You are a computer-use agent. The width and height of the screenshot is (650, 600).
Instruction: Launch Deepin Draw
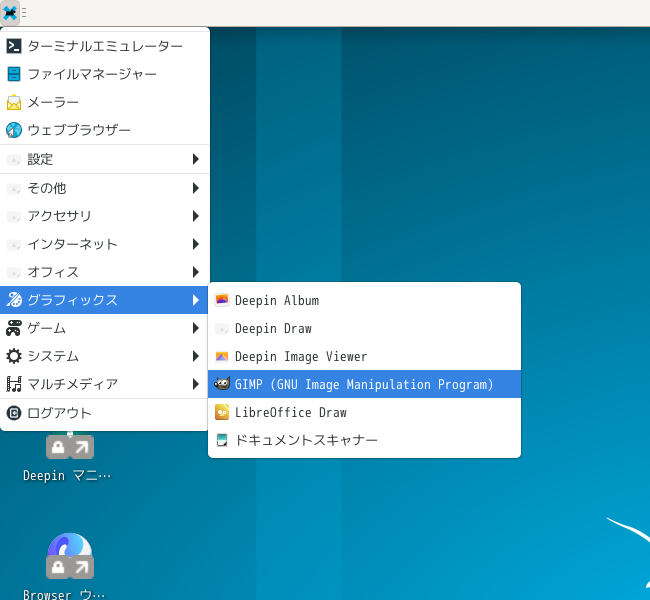364,328
